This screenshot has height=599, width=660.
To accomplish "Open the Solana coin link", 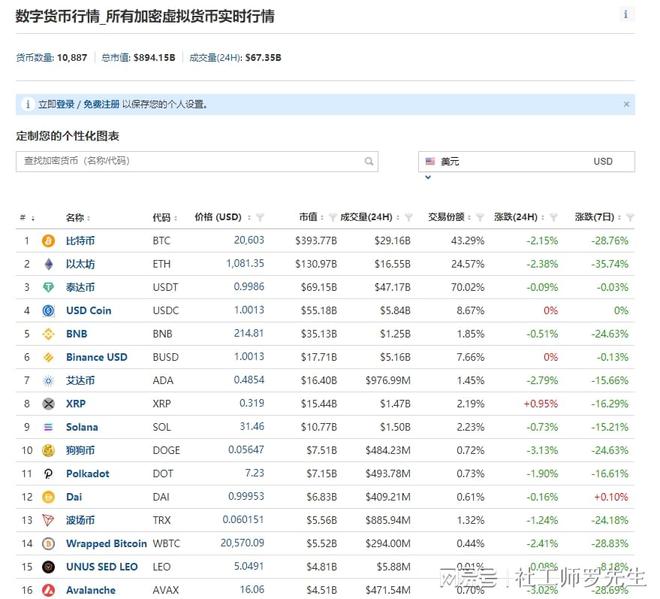I will pos(82,427).
